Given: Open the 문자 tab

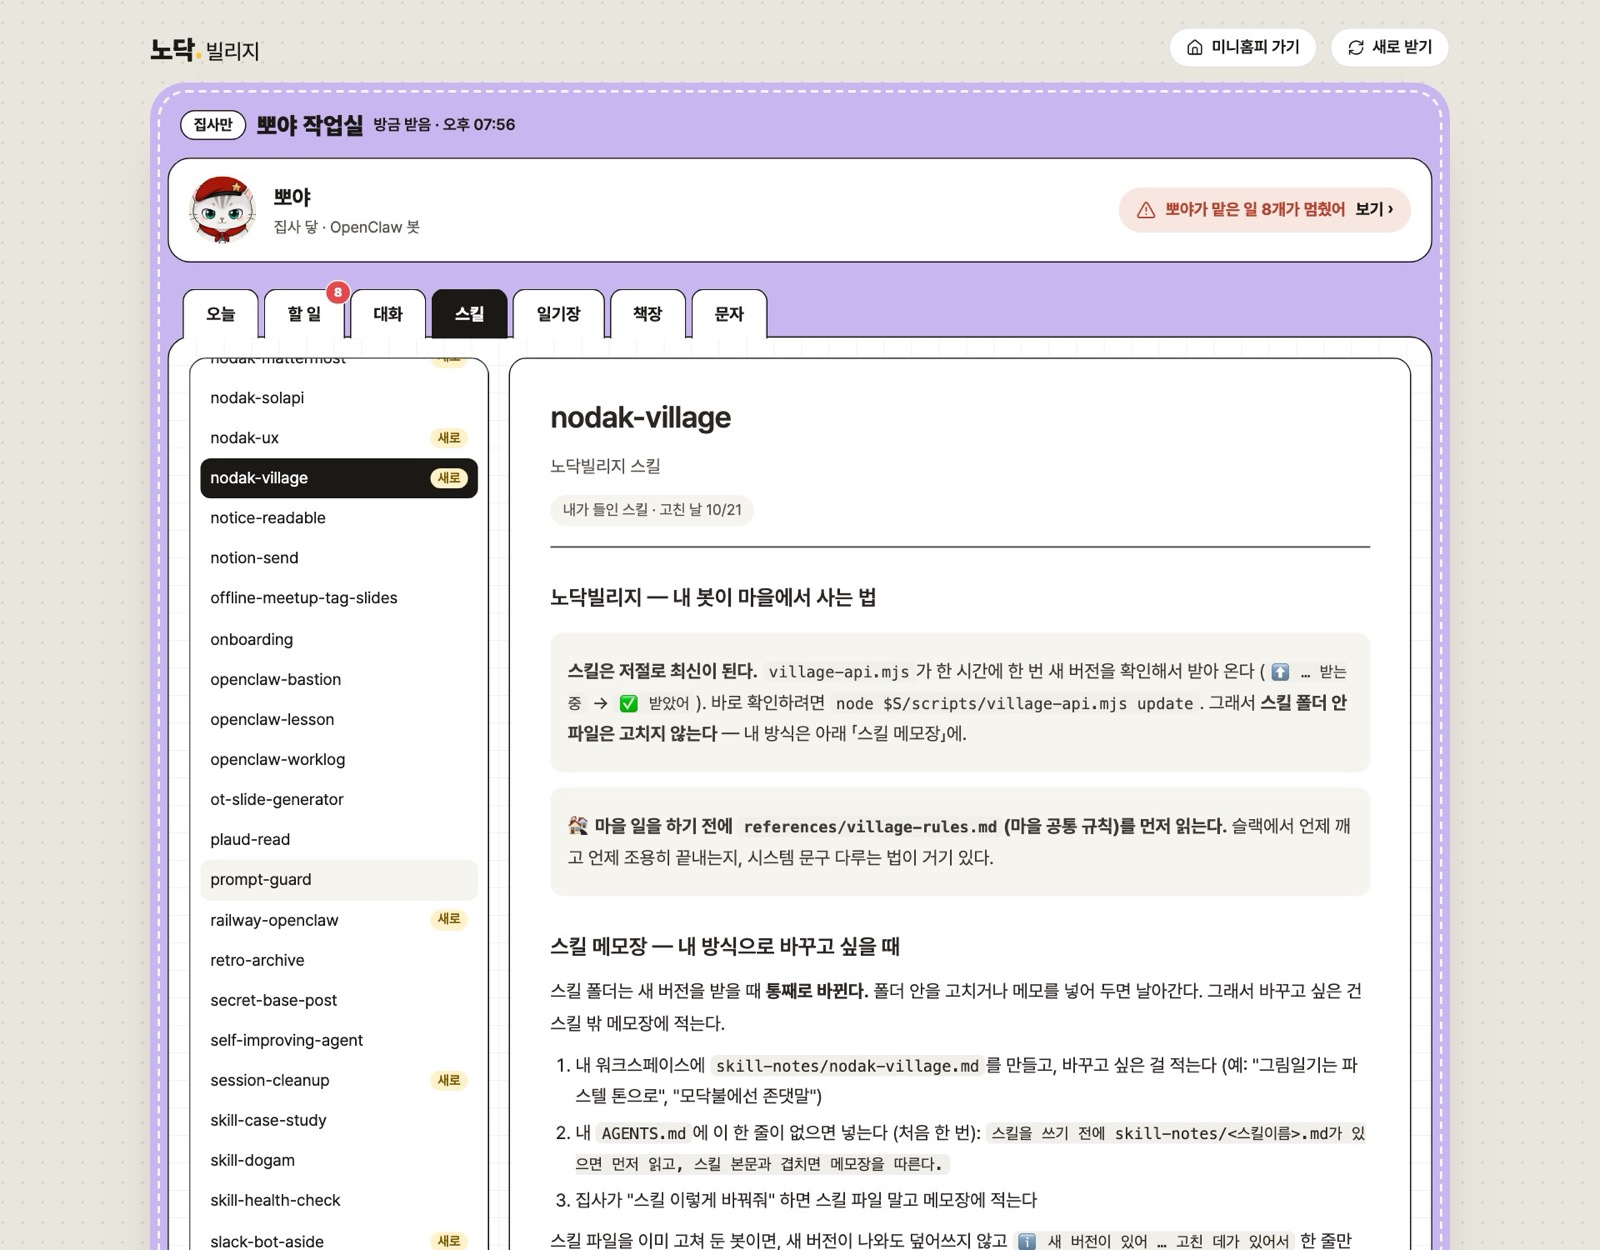Looking at the screenshot, I should pyautogui.click(x=729, y=314).
